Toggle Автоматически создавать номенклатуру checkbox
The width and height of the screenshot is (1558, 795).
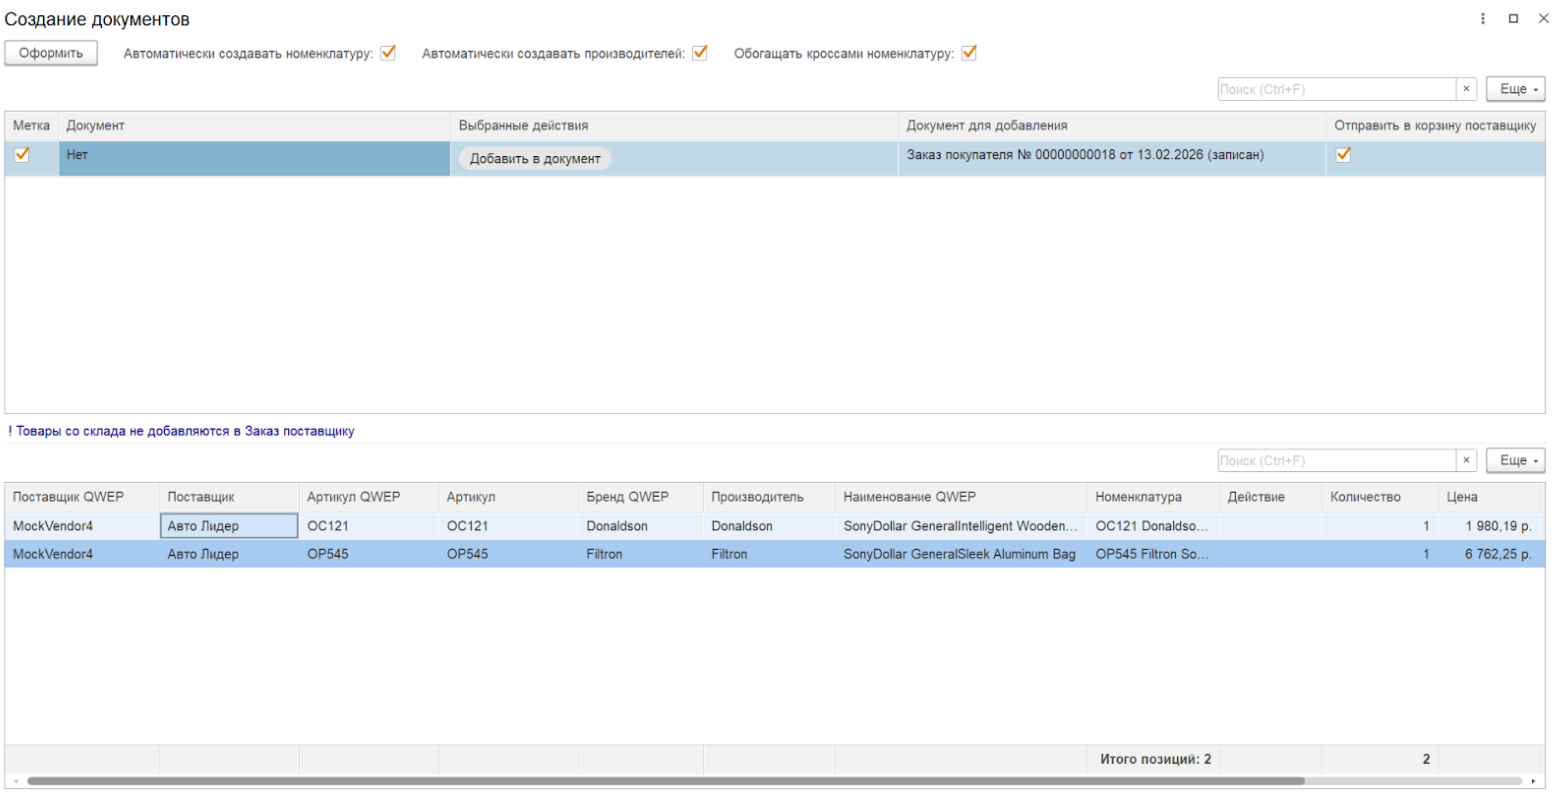click(x=388, y=53)
